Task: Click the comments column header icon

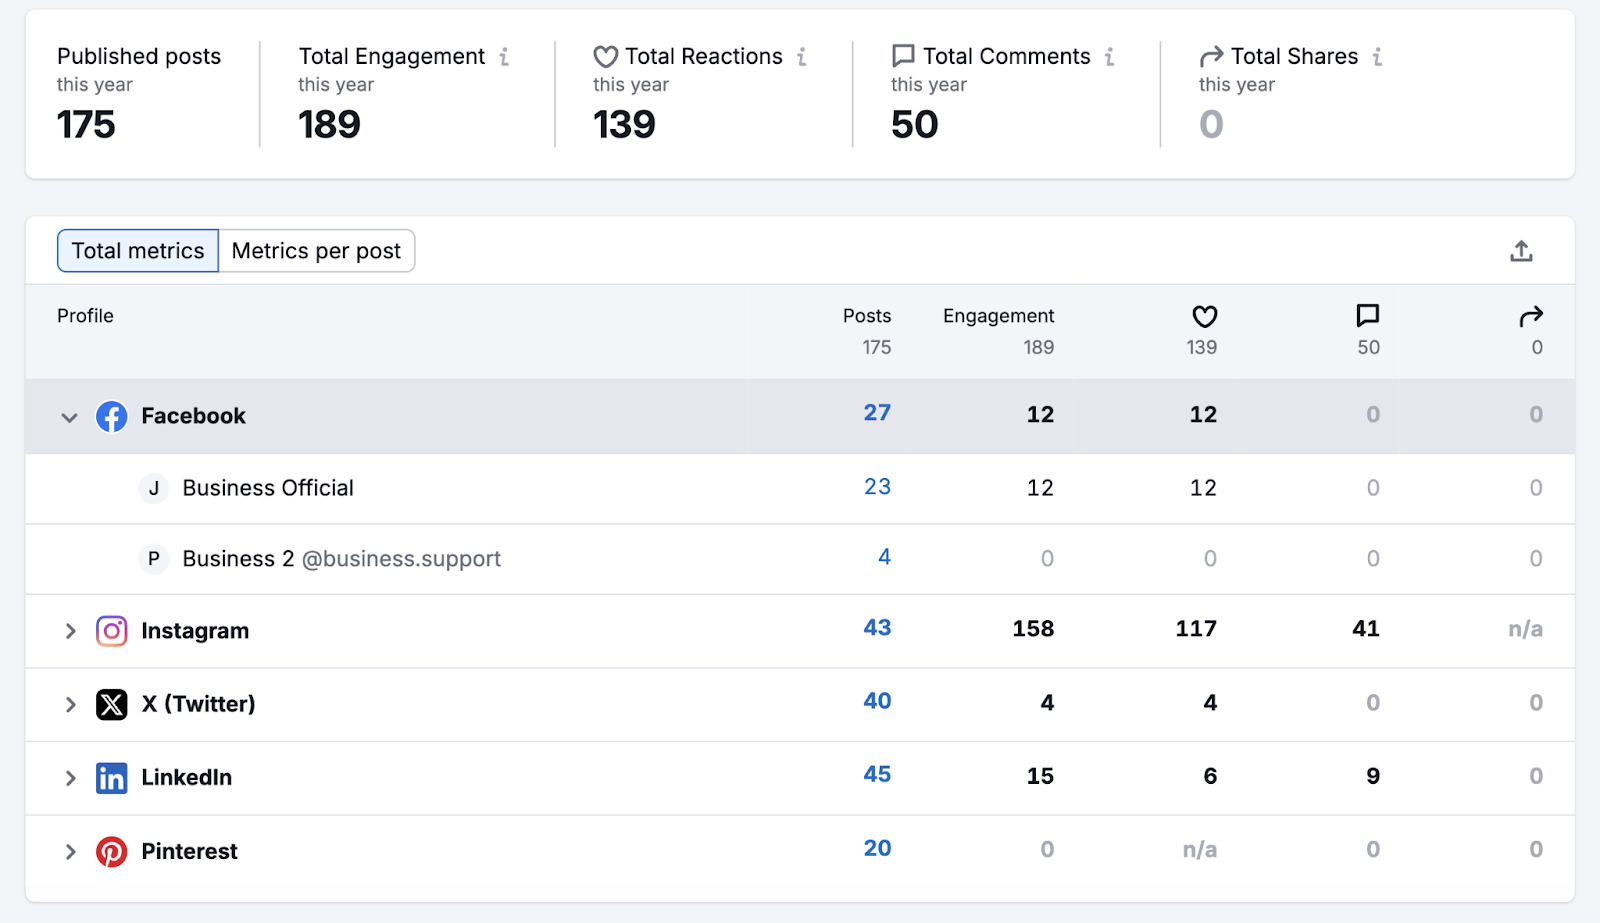Action: click(1368, 317)
